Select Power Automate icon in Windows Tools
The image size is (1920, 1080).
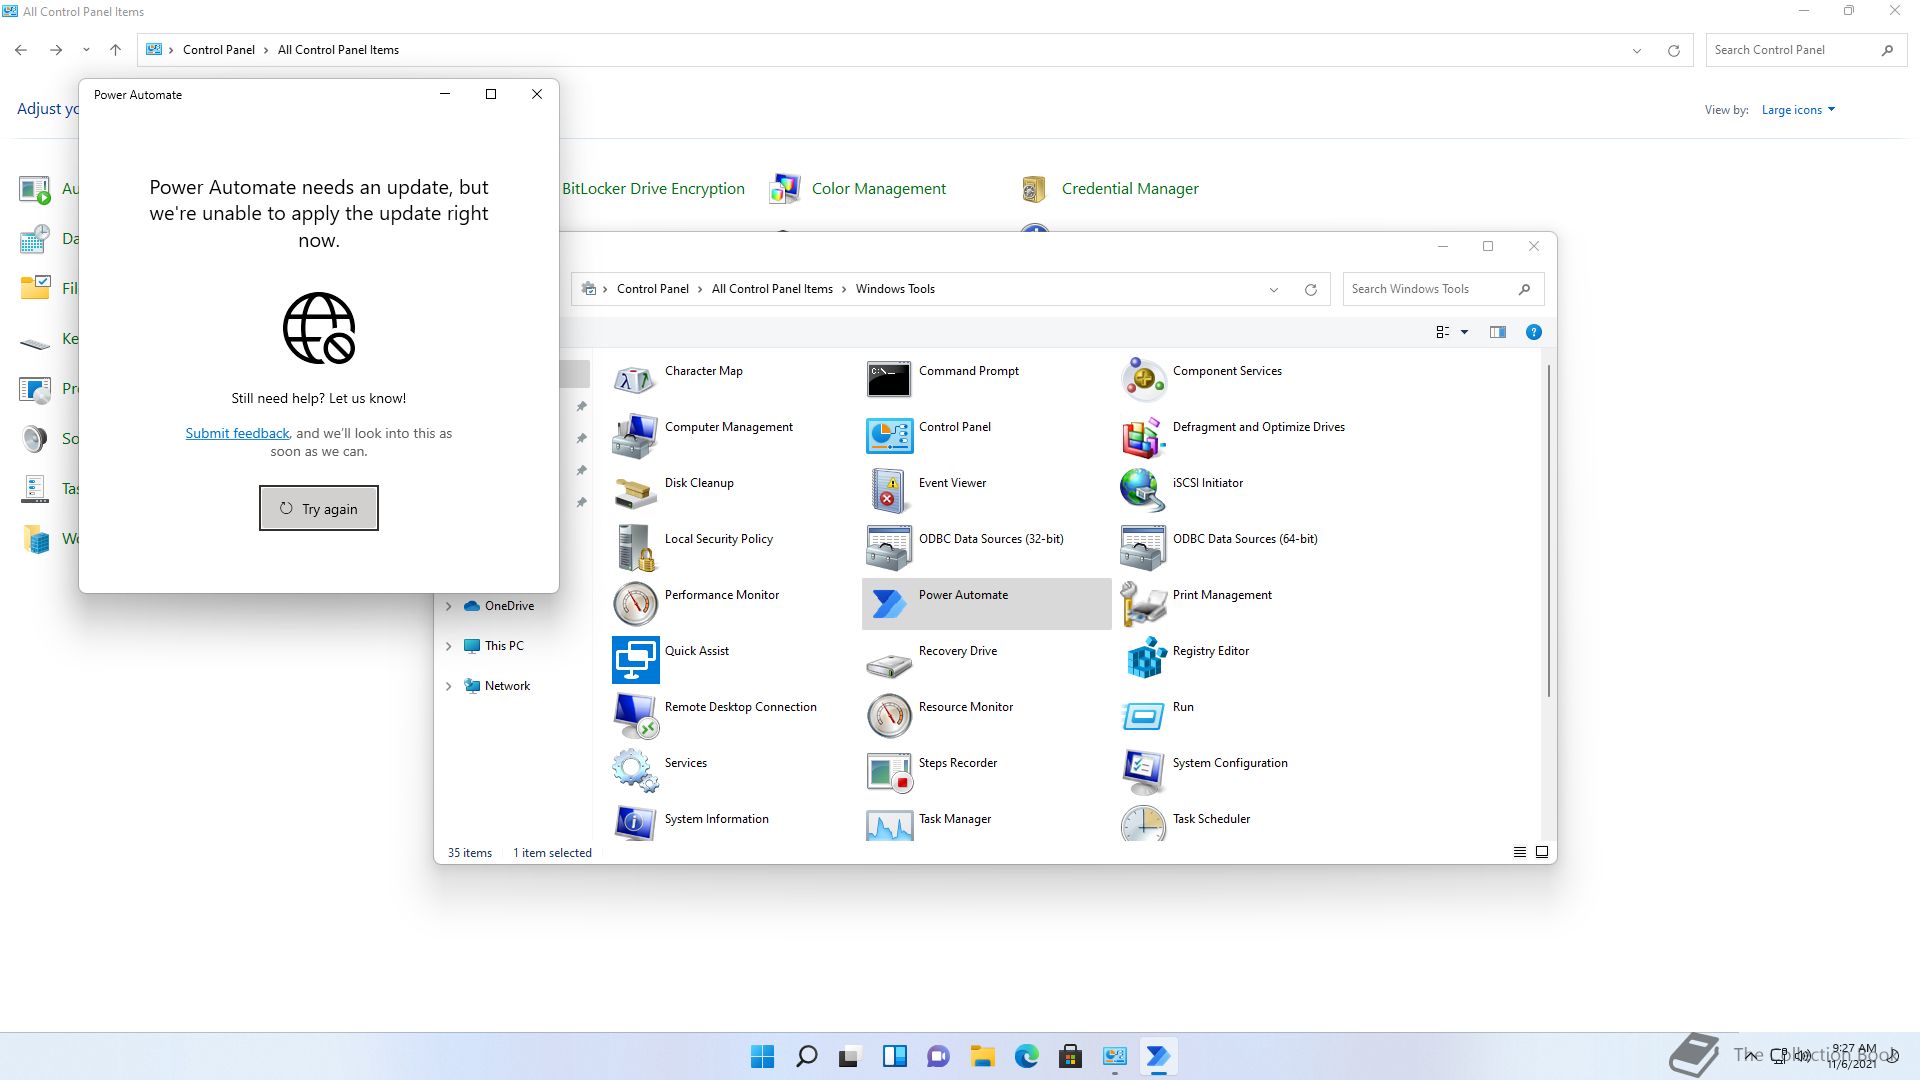(889, 603)
